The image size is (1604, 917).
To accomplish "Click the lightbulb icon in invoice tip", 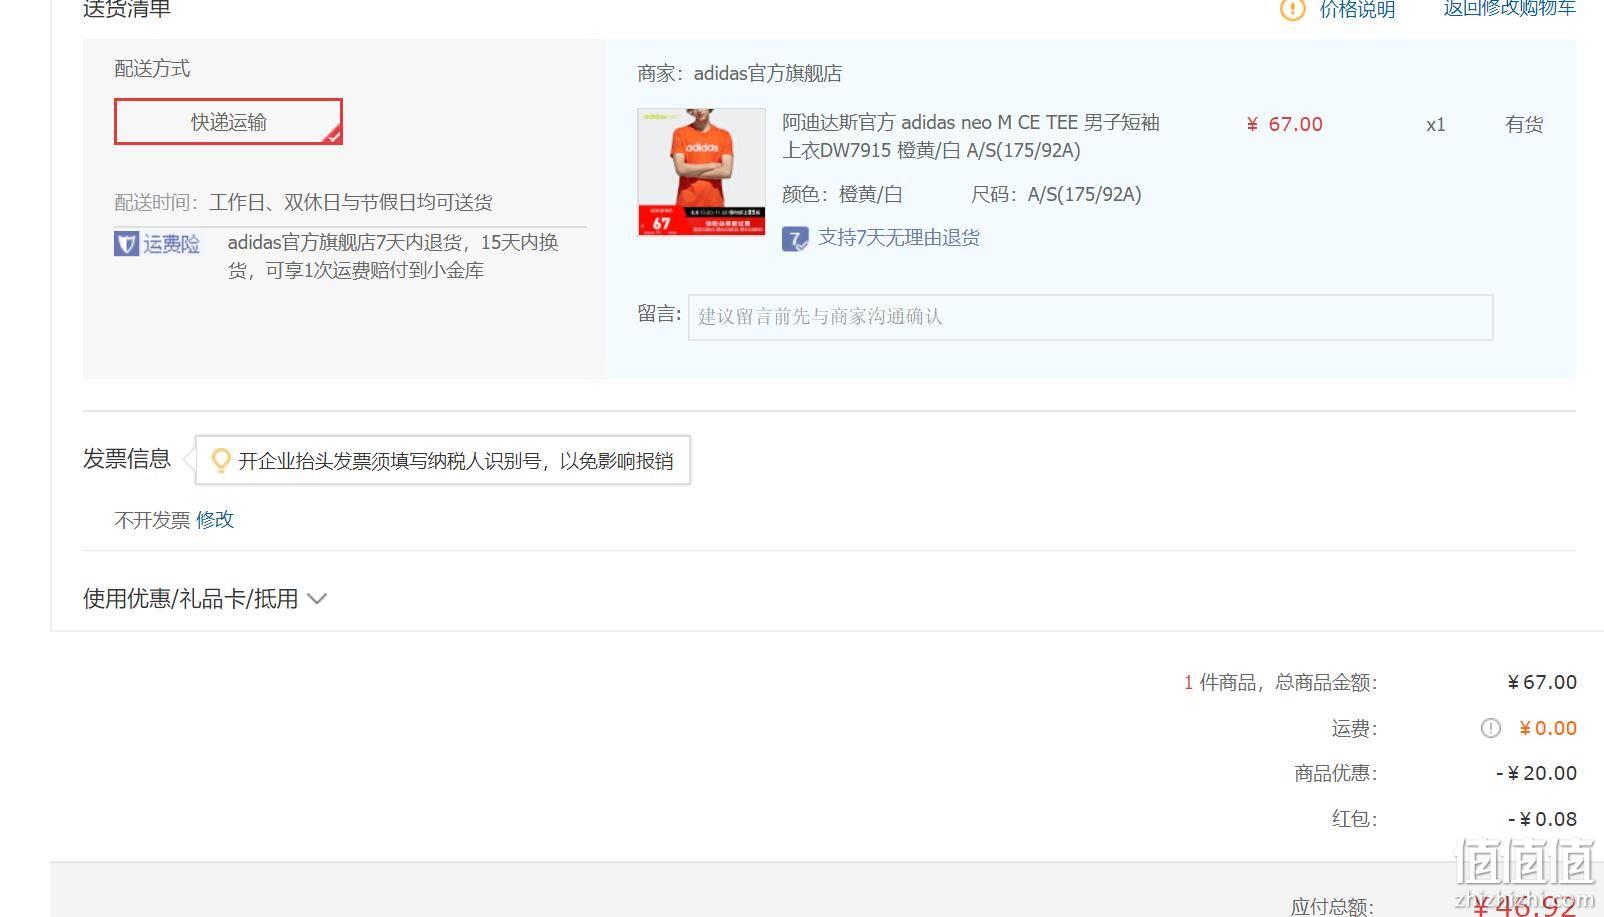I will tap(221, 460).
